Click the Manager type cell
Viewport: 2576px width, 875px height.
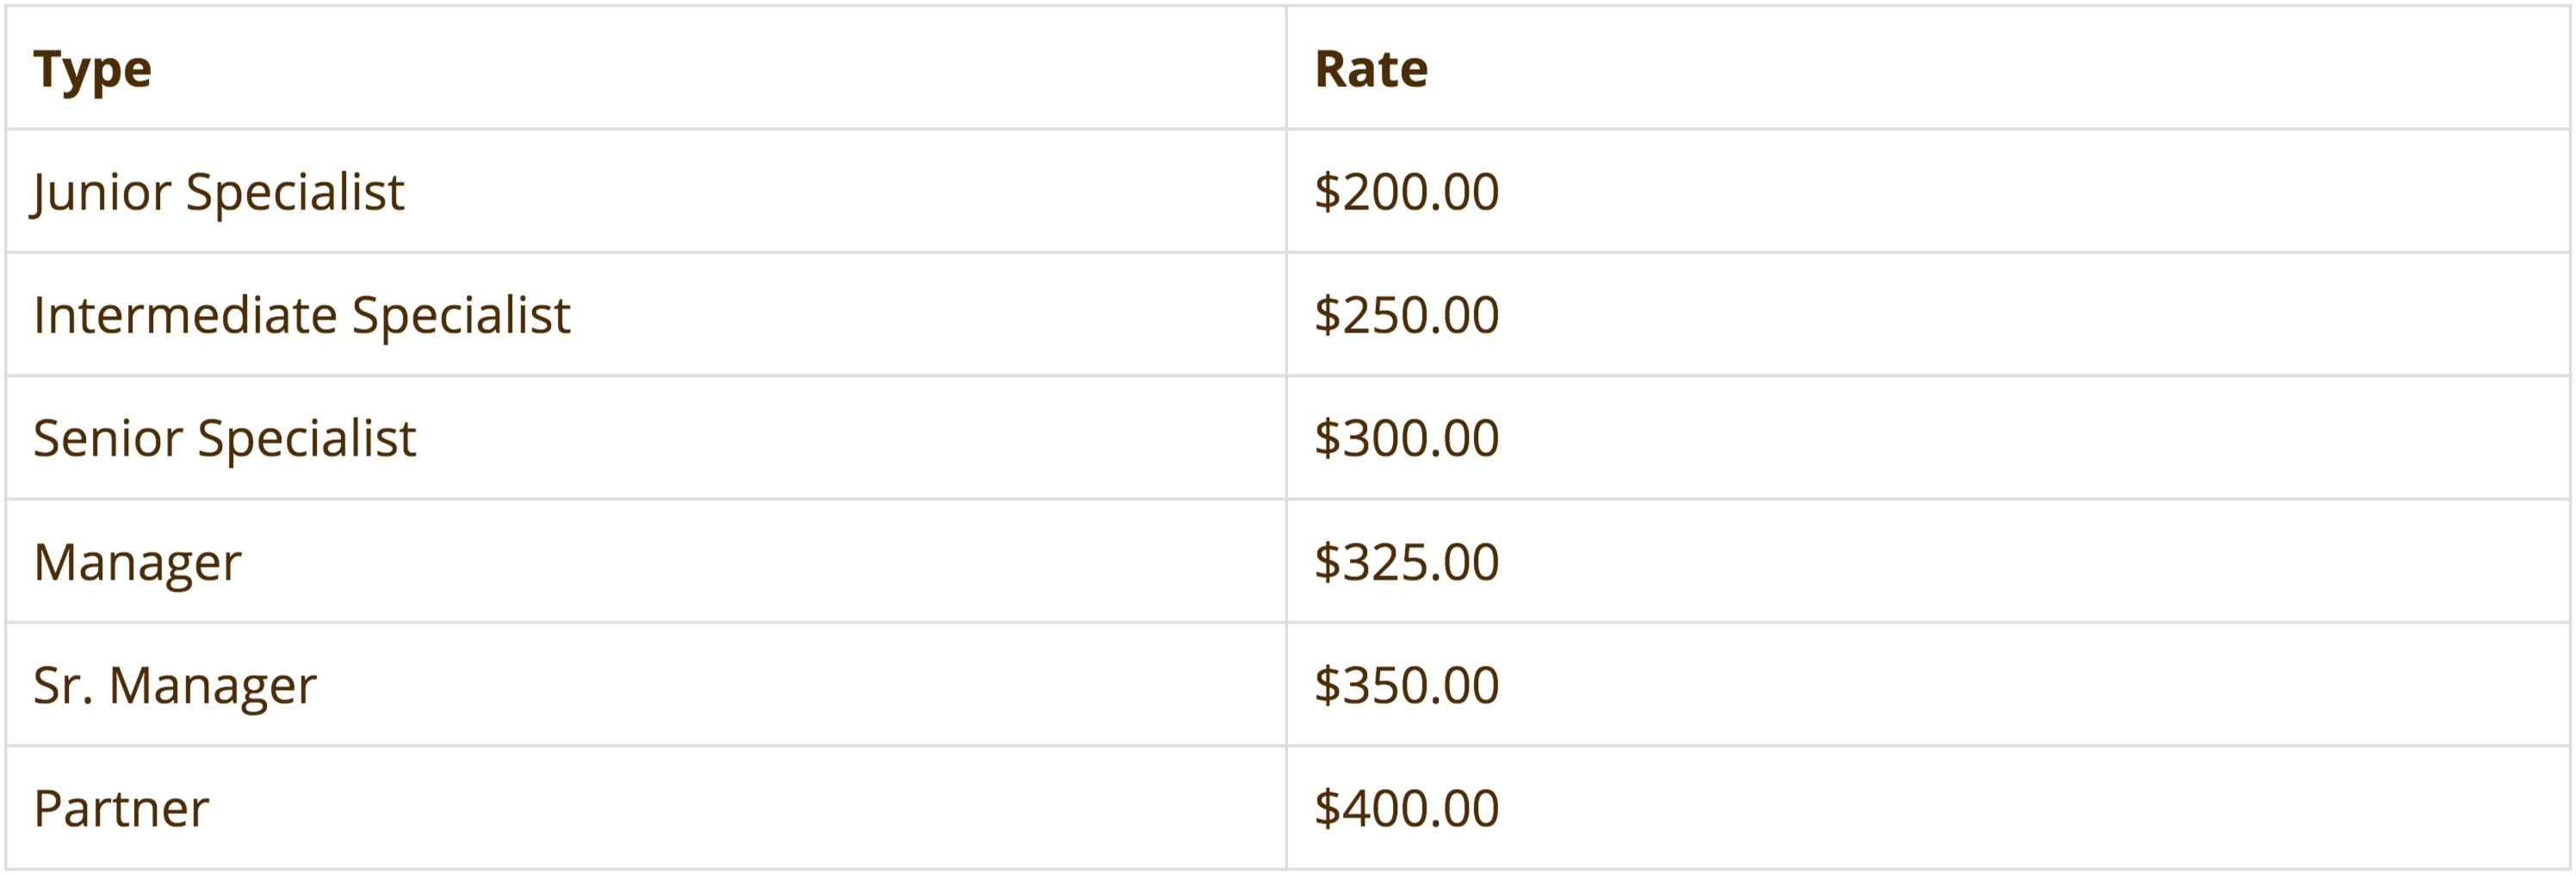[645, 562]
